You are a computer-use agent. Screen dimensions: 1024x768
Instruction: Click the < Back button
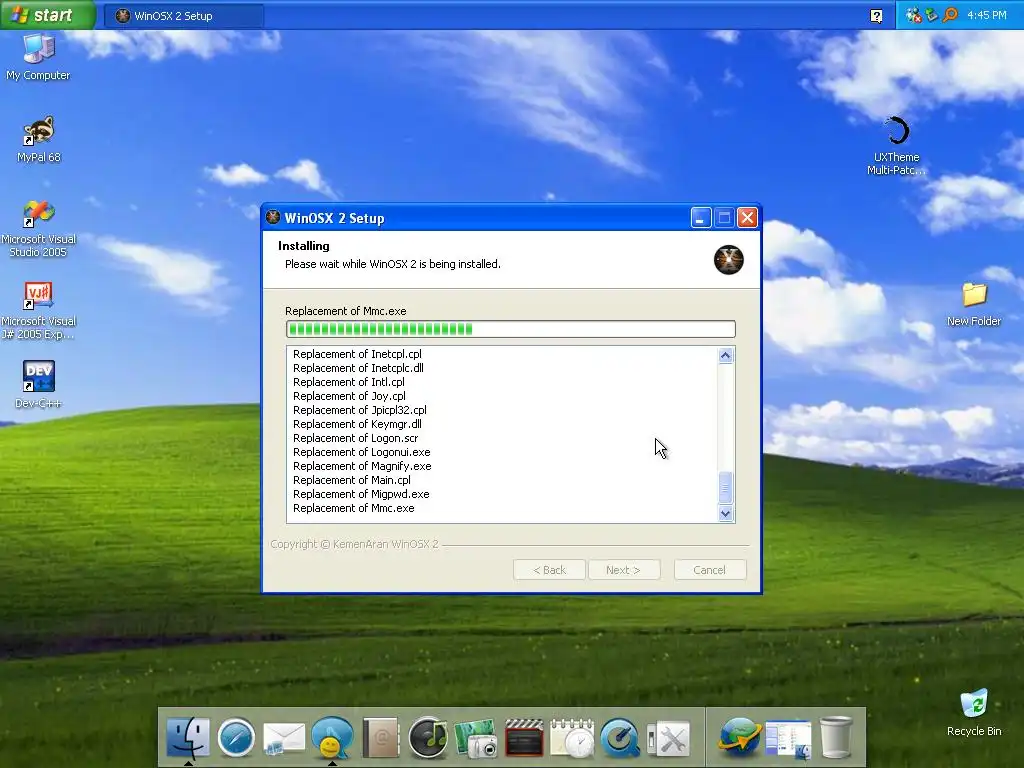pyautogui.click(x=549, y=570)
